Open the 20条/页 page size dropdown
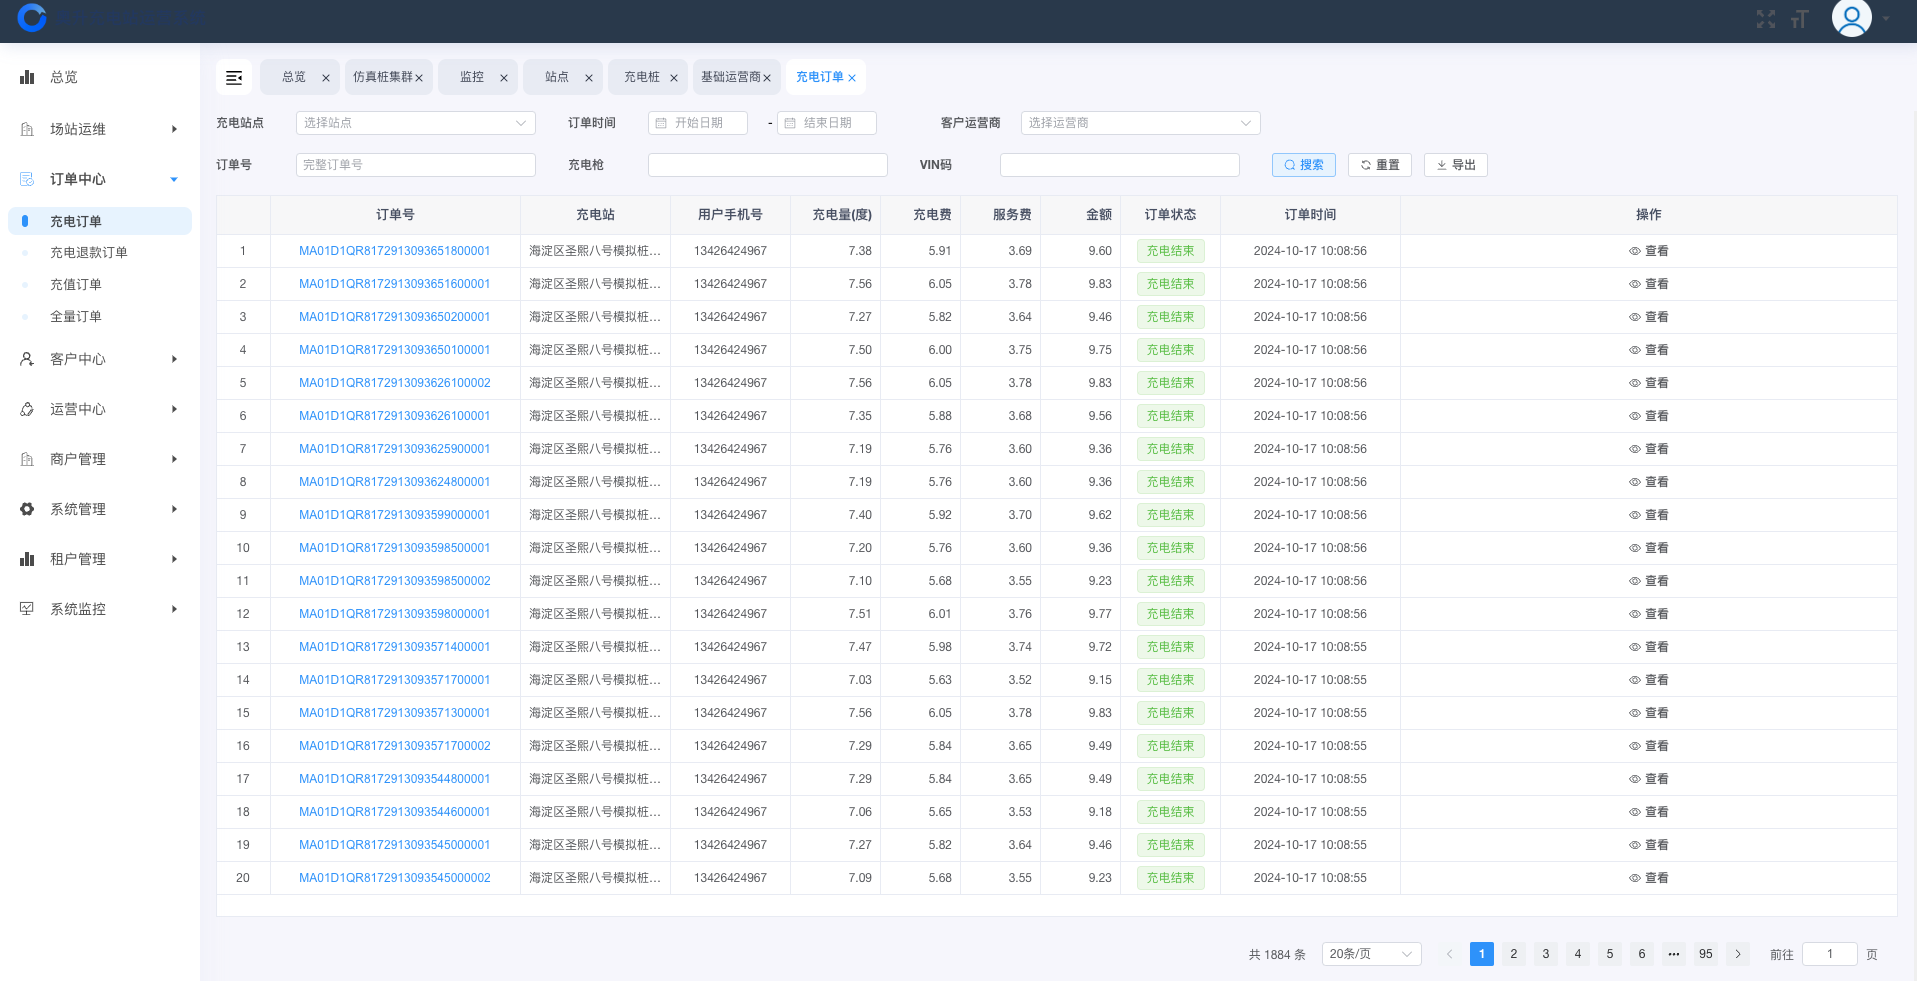 [x=1370, y=954]
